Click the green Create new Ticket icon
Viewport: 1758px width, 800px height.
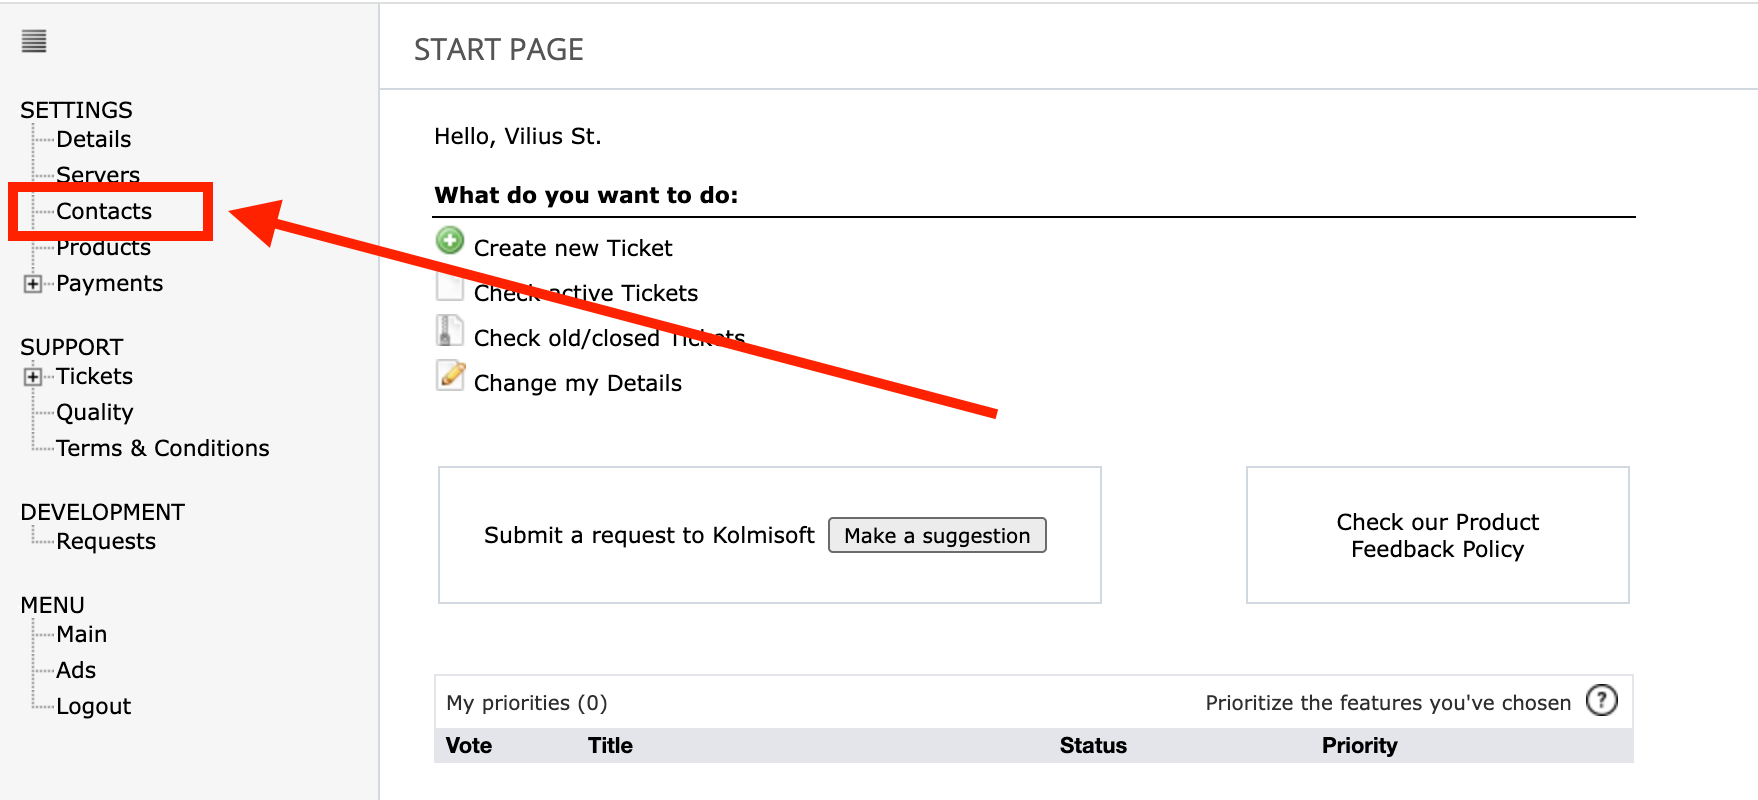(450, 241)
